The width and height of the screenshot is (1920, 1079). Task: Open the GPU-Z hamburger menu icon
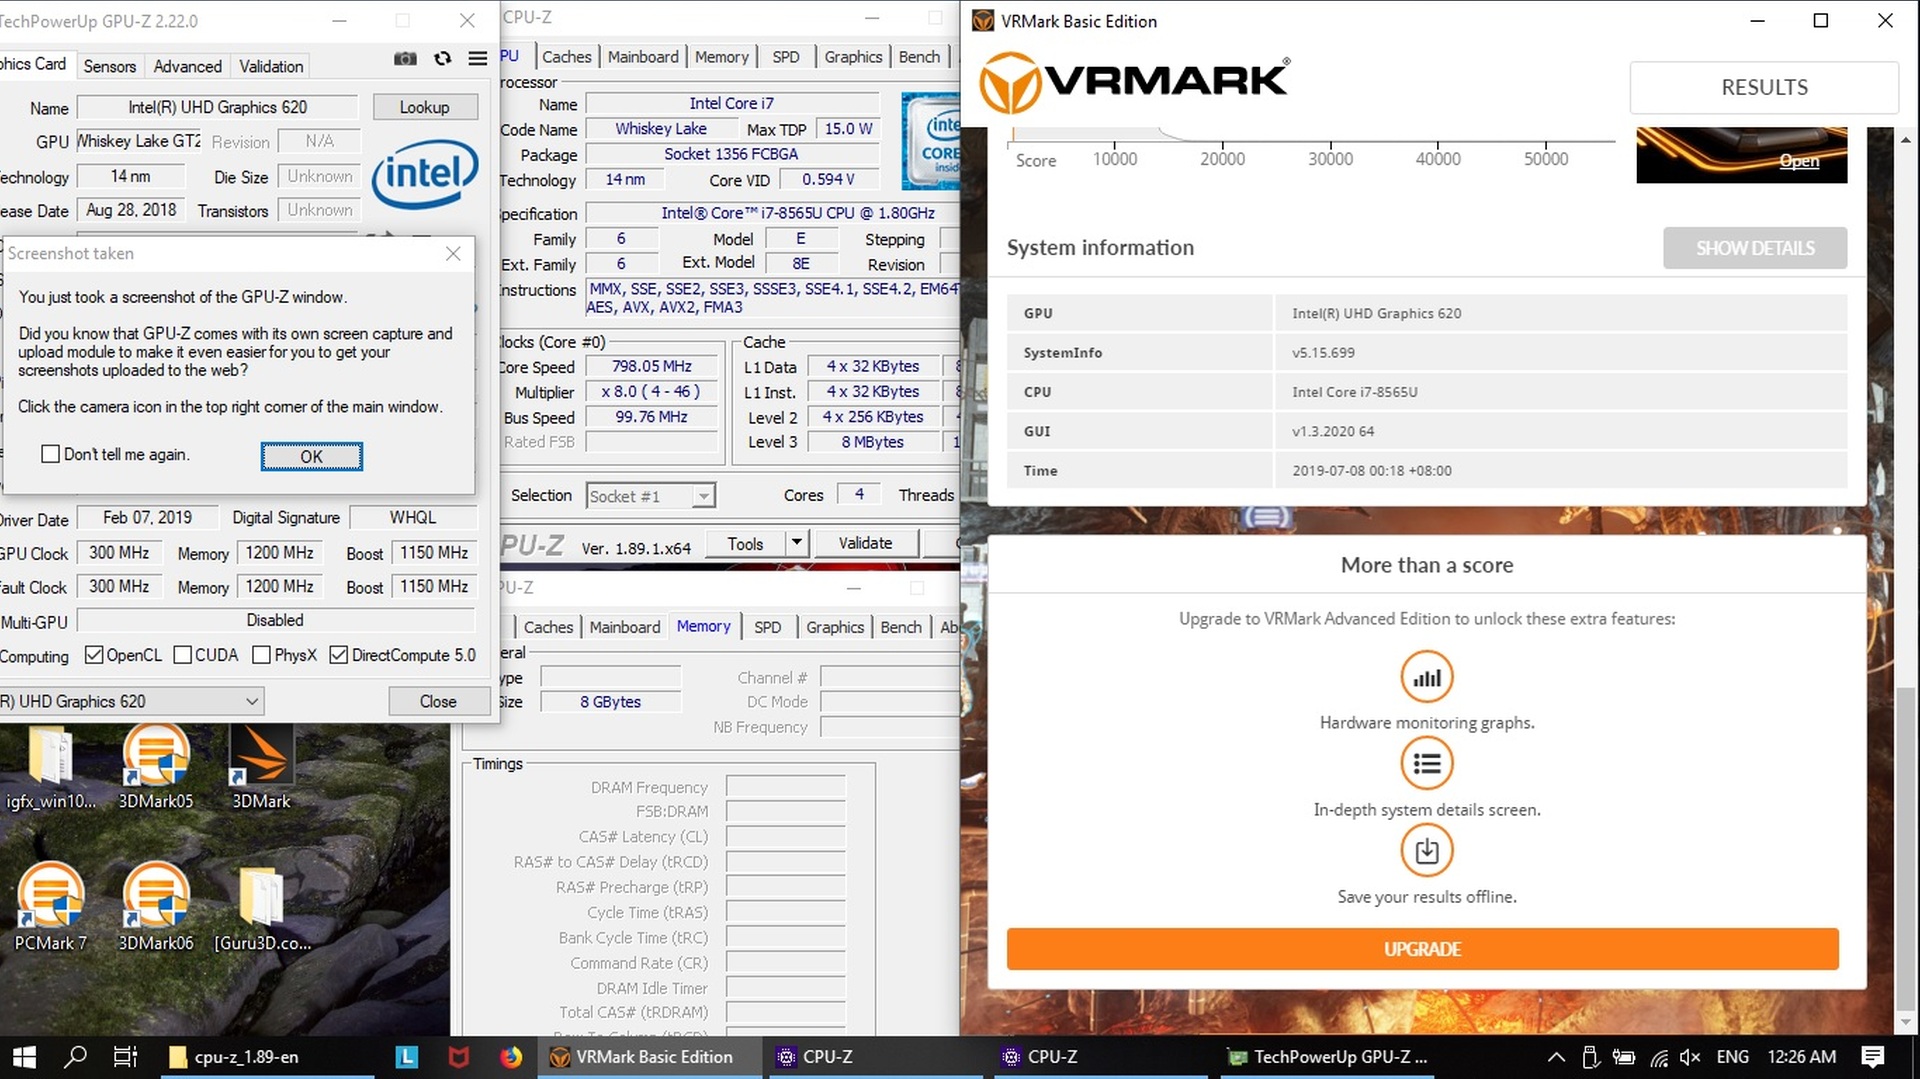pos(478,59)
